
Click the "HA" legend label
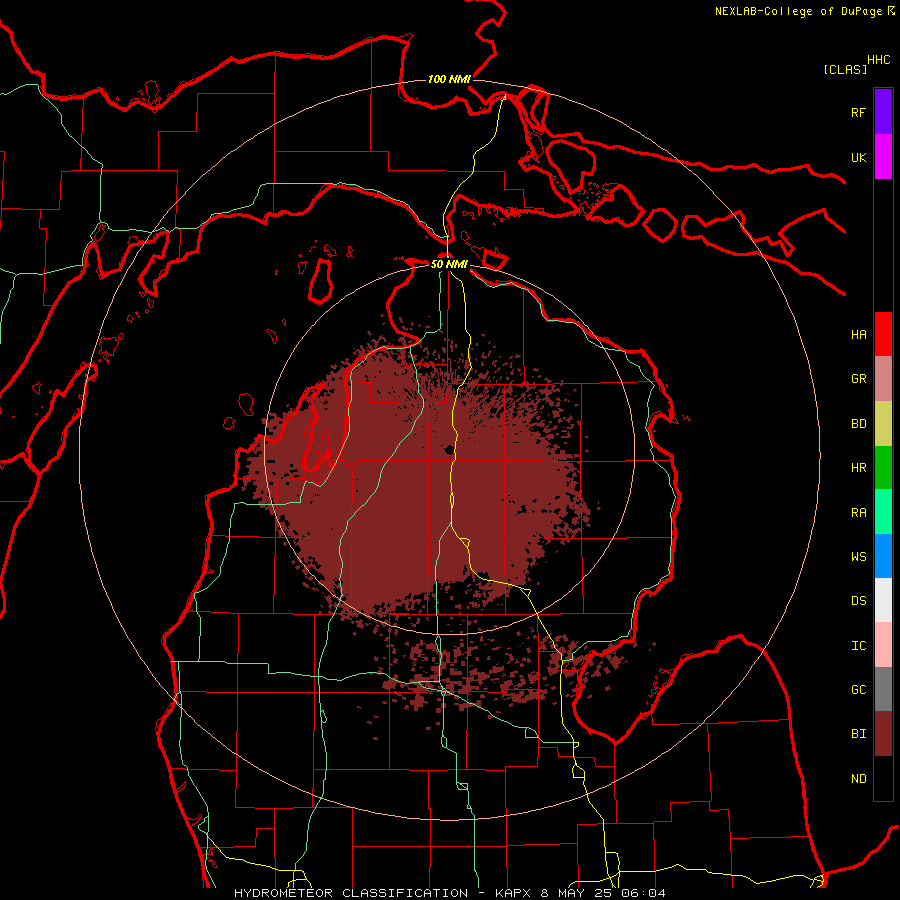pyautogui.click(x=858, y=335)
